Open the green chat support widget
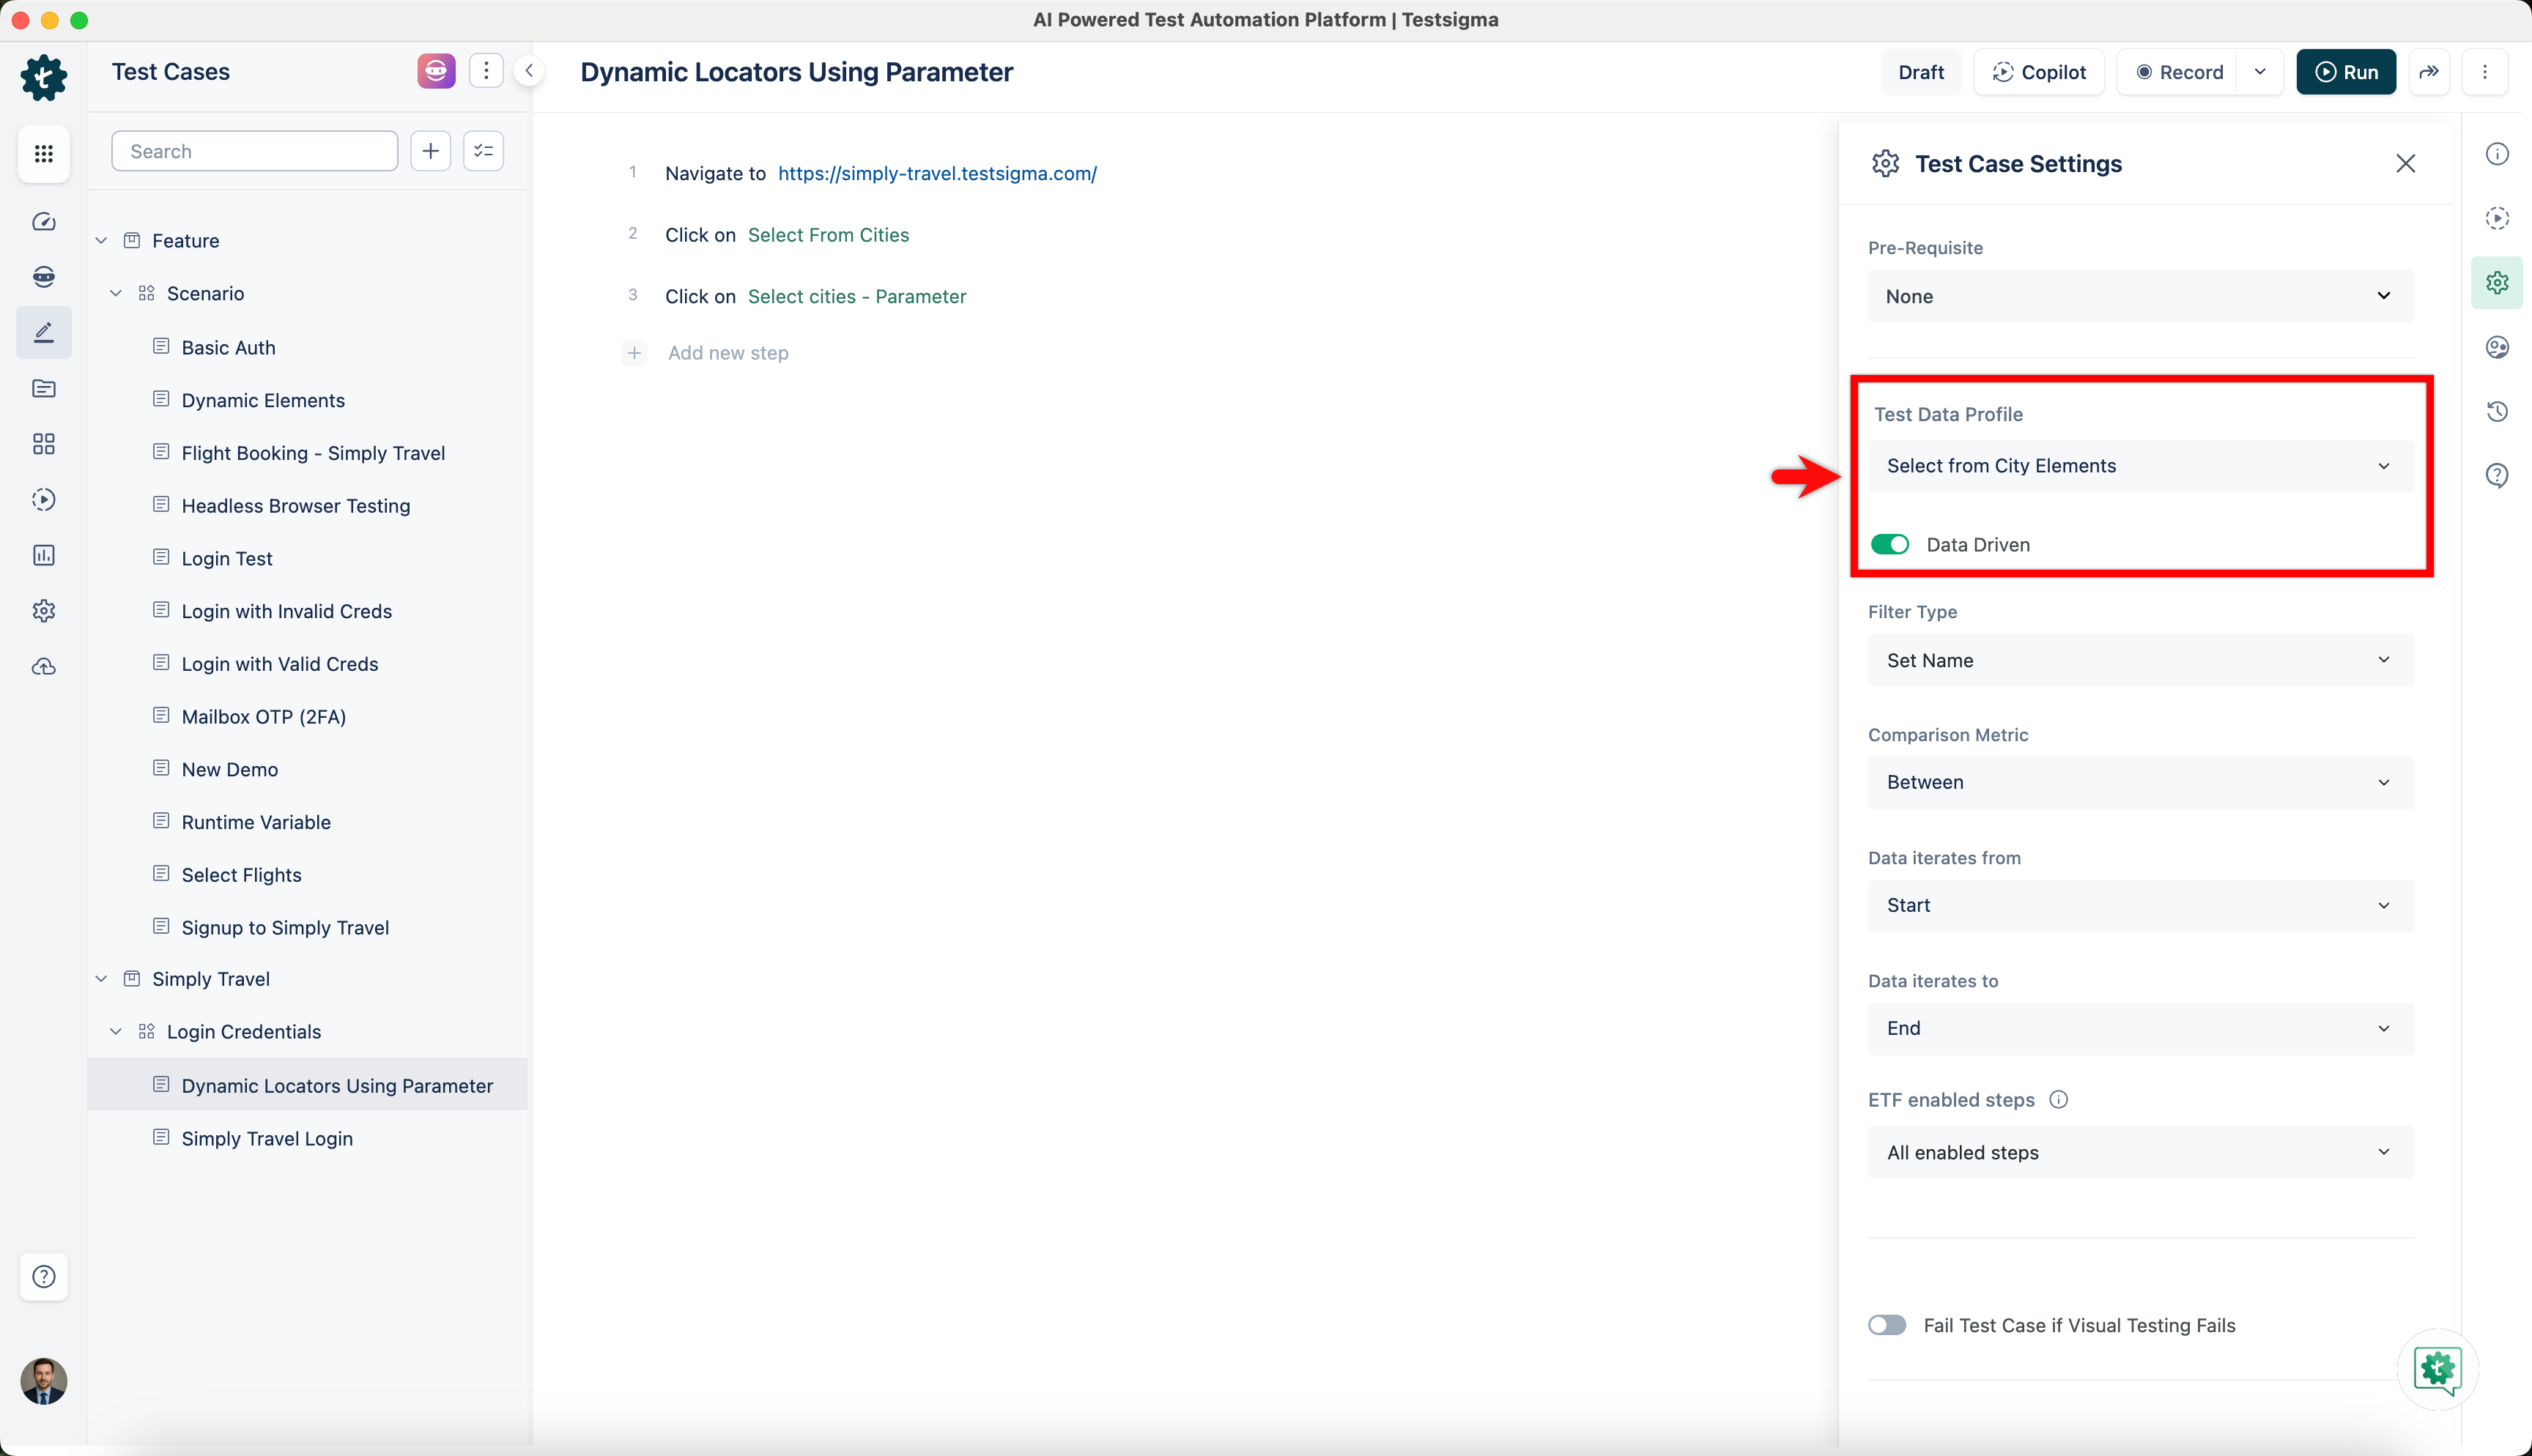The height and width of the screenshot is (1456, 2532). pyautogui.click(x=2437, y=1369)
